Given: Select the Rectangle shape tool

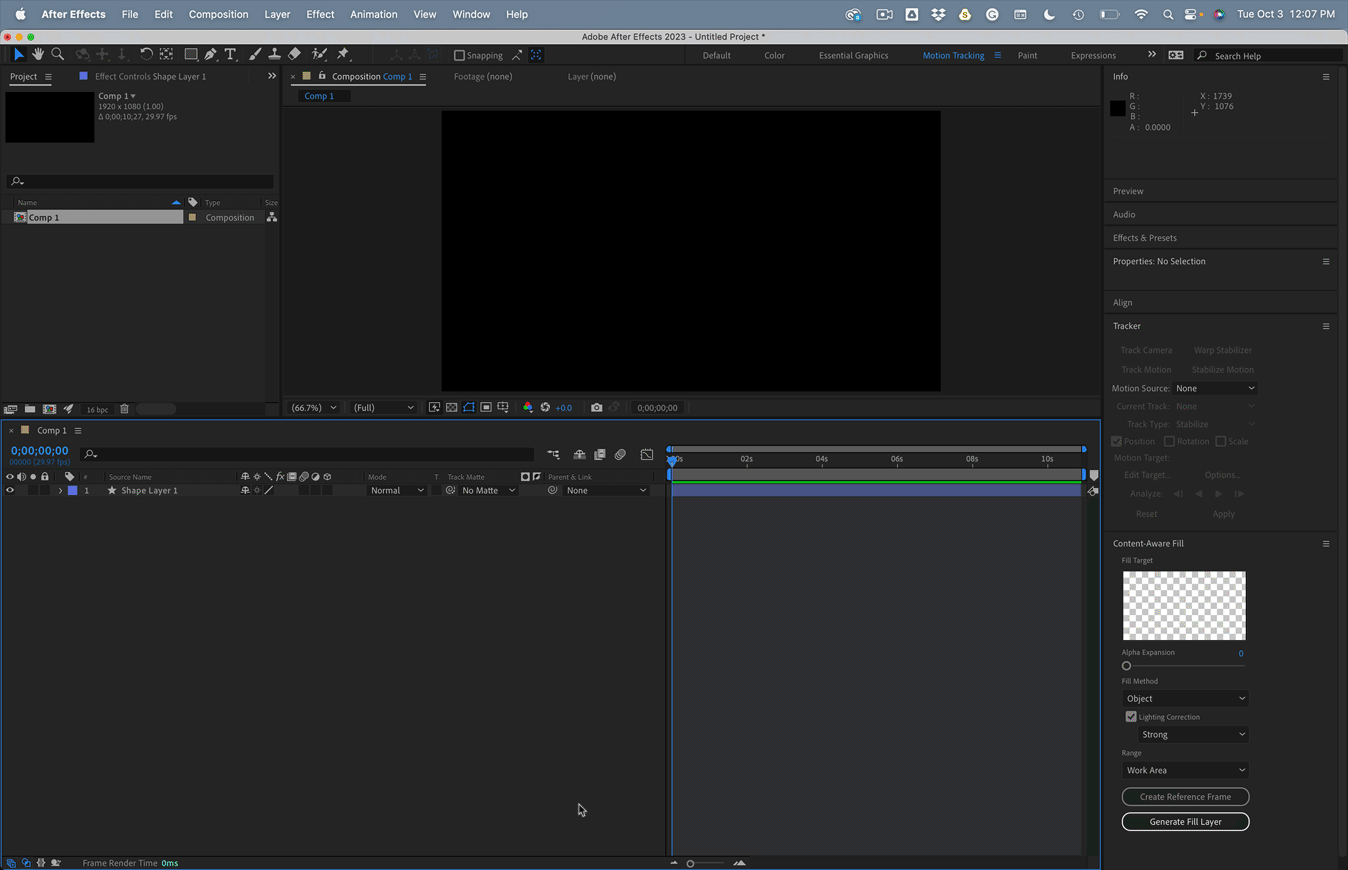Looking at the screenshot, I should (190, 54).
